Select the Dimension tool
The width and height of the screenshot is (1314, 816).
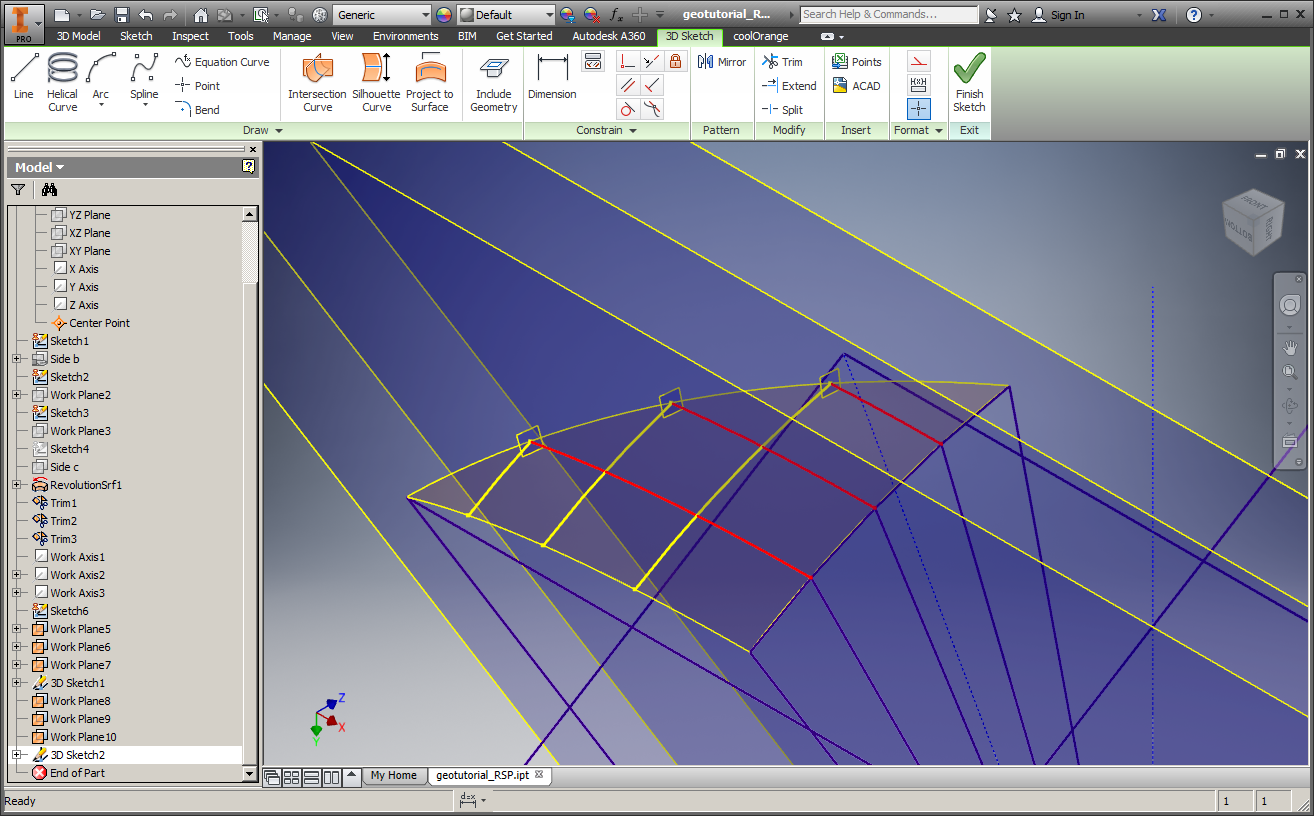point(552,76)
